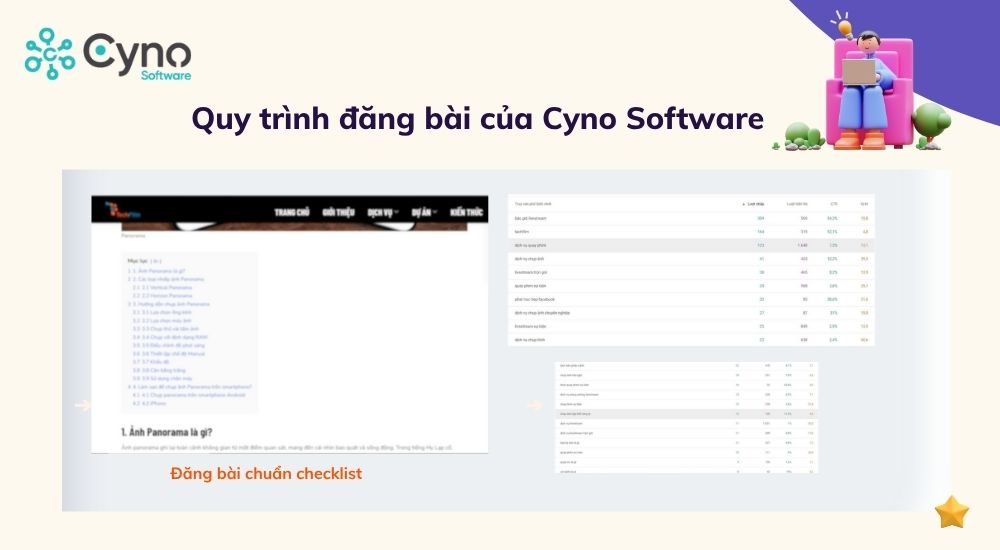Click the arrow left of table of contents
Screen dimensions: 1000x550
click(x=83, y=405)
